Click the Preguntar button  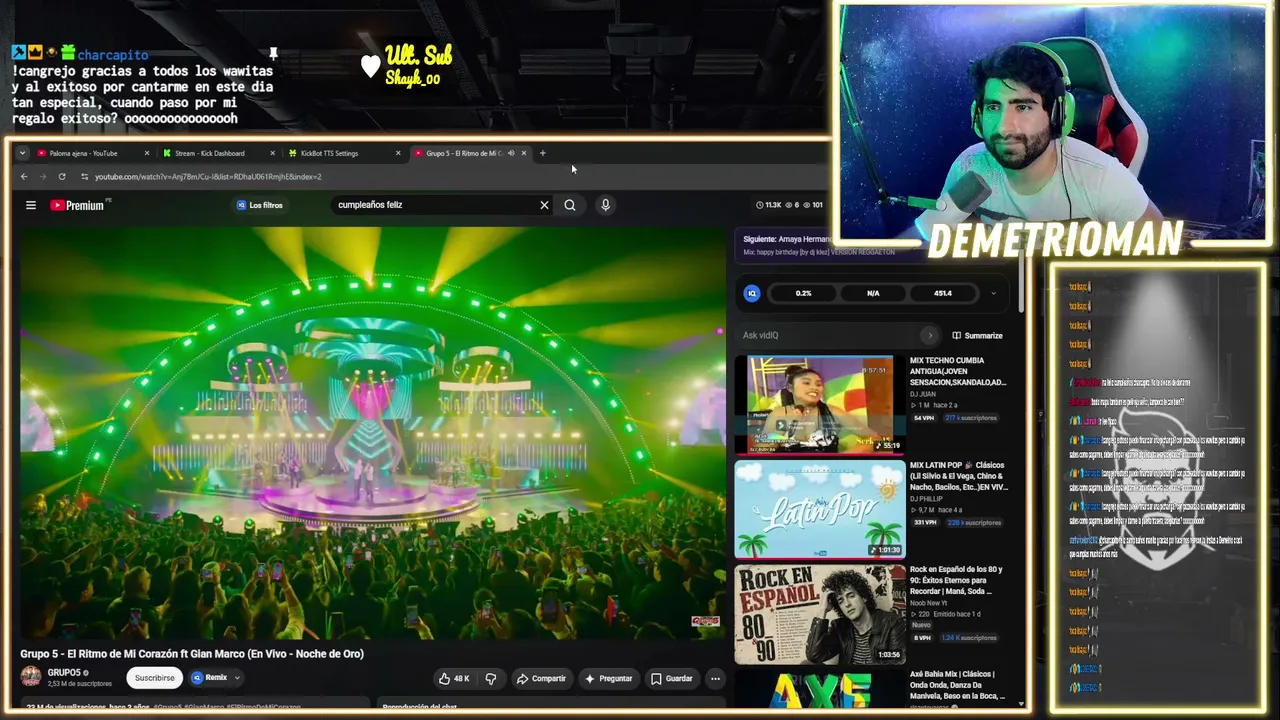pos(608,678)
